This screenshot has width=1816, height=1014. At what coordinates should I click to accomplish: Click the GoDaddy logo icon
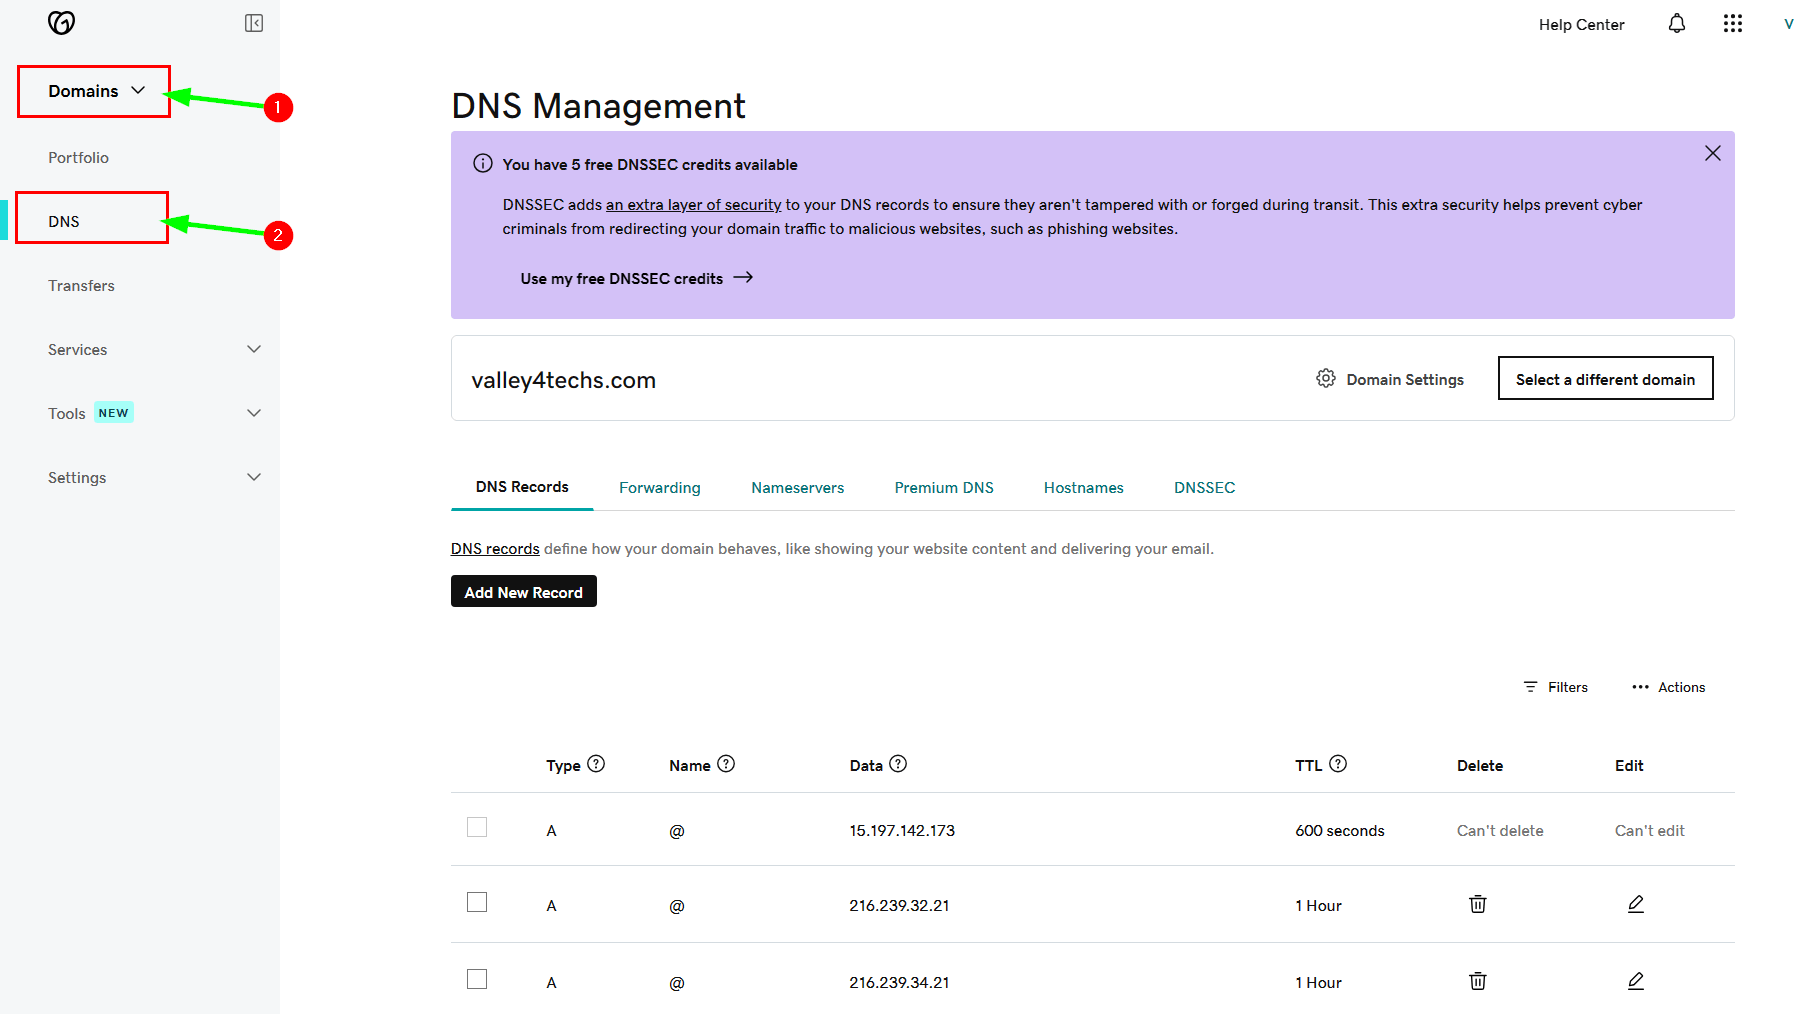tap(61, 23)
